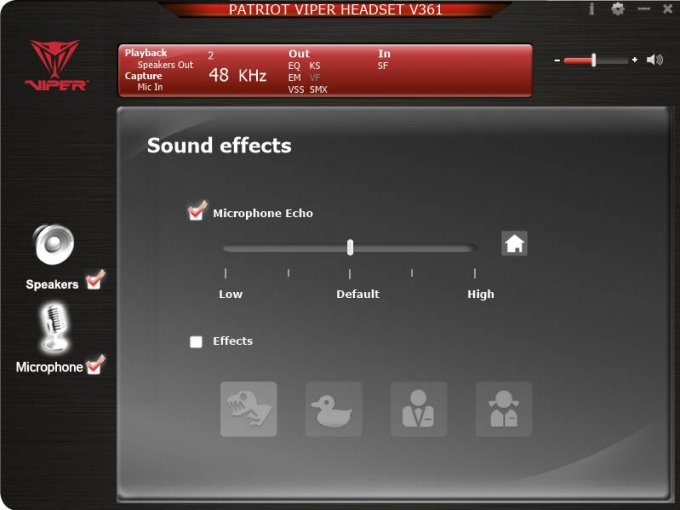
Task: Select the dinosaur monster voice effect
Action: [248, 409]
